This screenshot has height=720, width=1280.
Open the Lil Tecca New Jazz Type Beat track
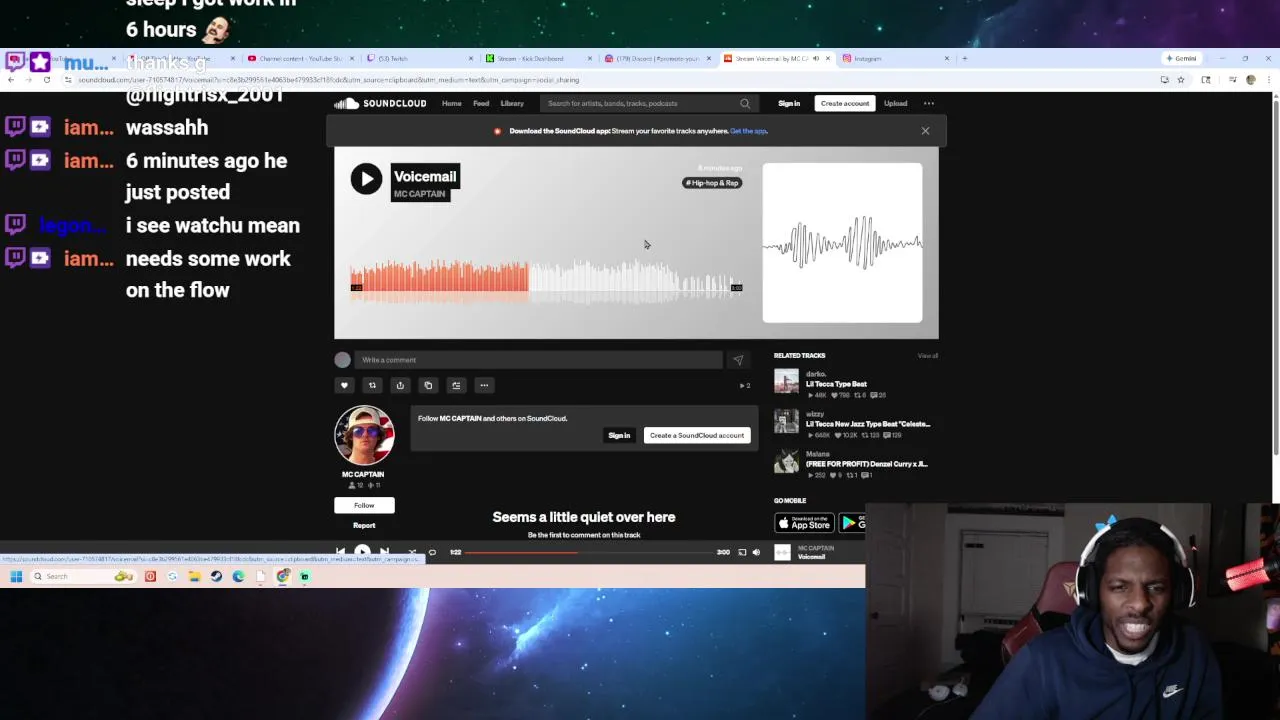[x=868, y=424]
